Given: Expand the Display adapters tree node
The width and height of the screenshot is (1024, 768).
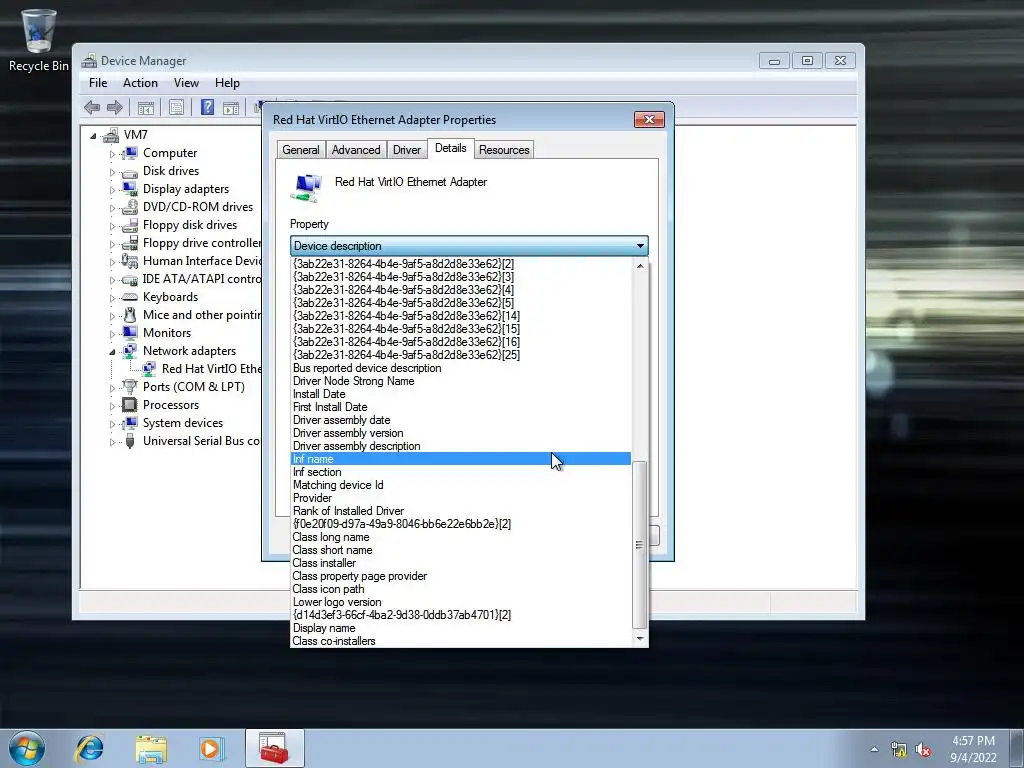Looking at the screenshot, I should point(112,190).
